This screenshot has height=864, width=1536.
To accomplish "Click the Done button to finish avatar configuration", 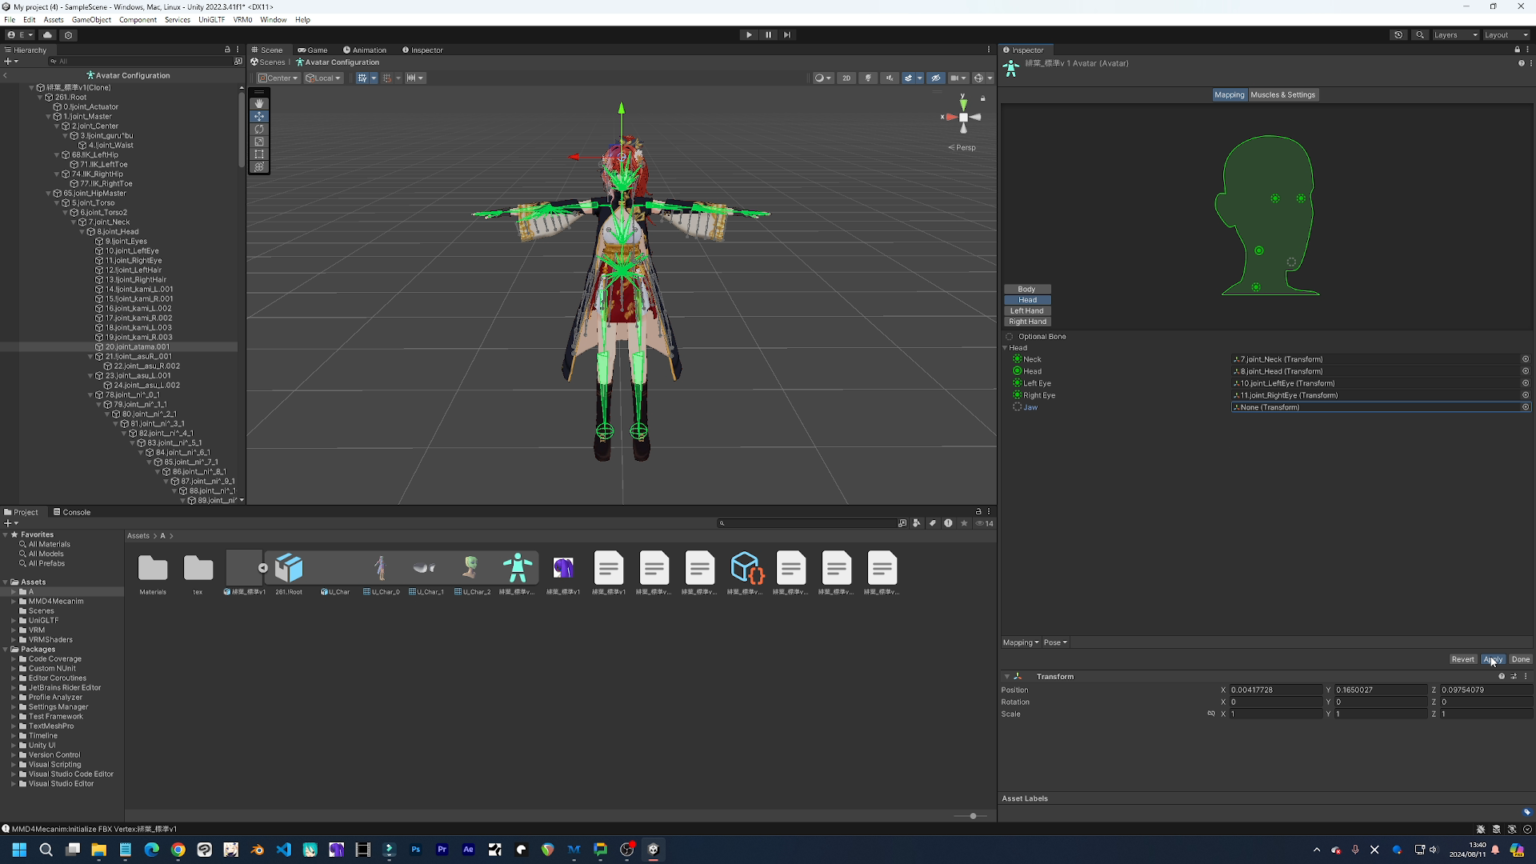I will pos(1521,659).
